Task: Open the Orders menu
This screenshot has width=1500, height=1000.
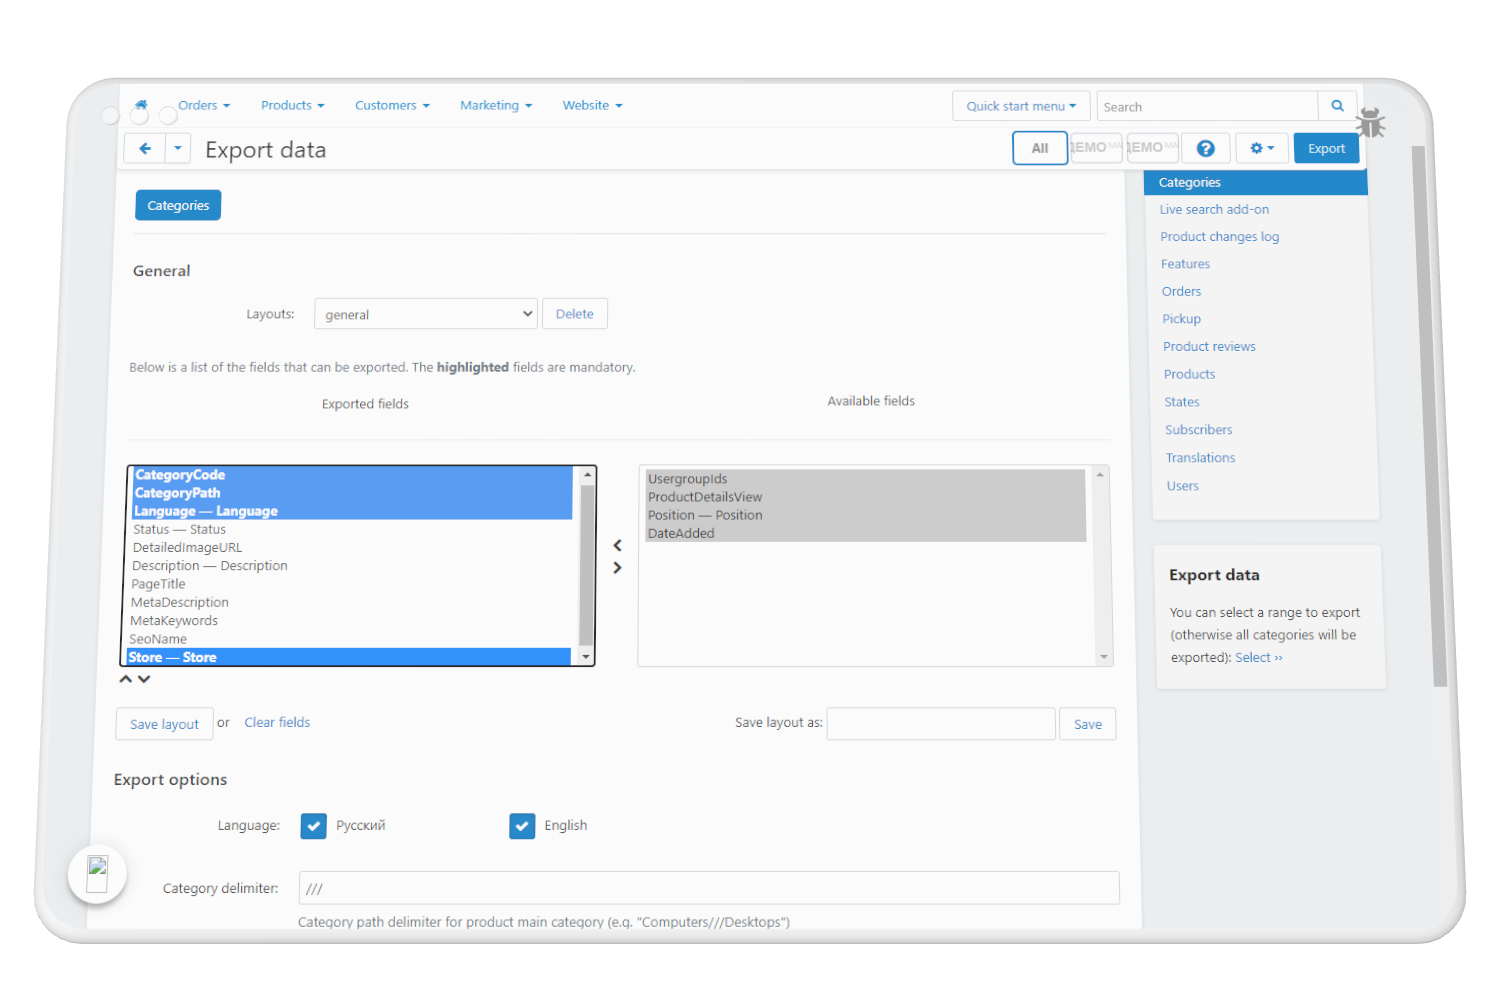Action: (x=204, y=105)
